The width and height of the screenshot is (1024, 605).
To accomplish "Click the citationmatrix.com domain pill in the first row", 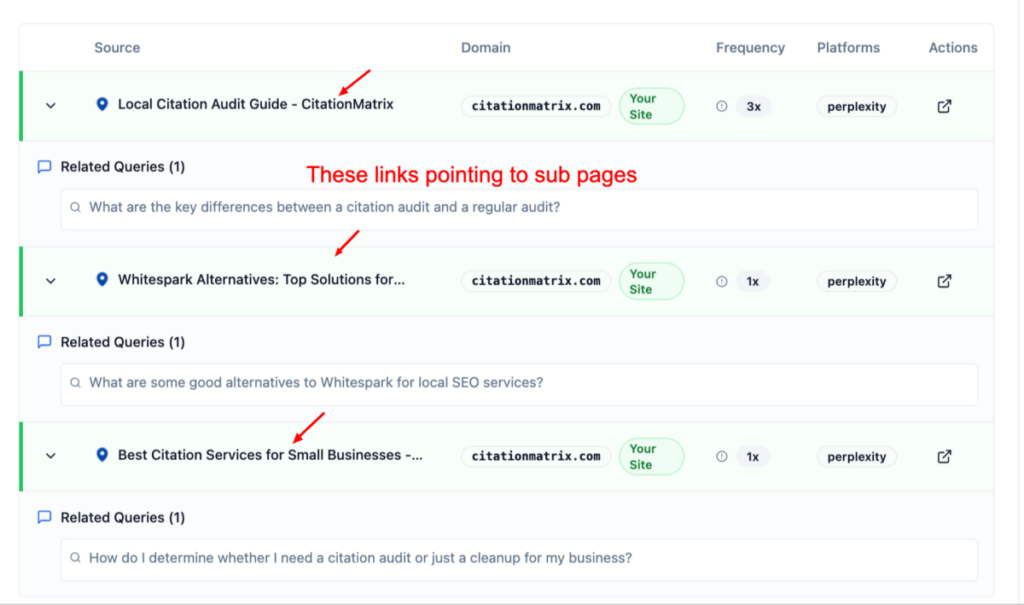I will (536, 106).
